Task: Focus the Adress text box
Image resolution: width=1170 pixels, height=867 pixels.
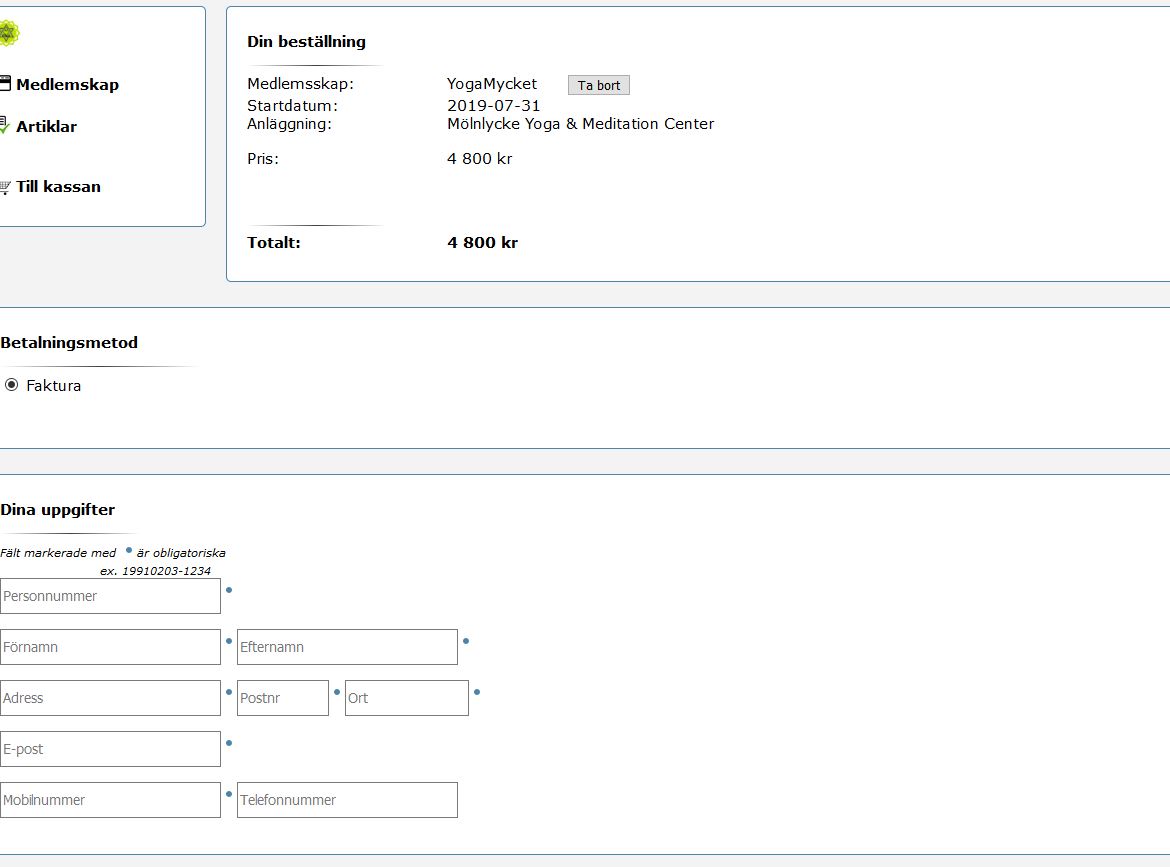Action: [x=110, y=698]
